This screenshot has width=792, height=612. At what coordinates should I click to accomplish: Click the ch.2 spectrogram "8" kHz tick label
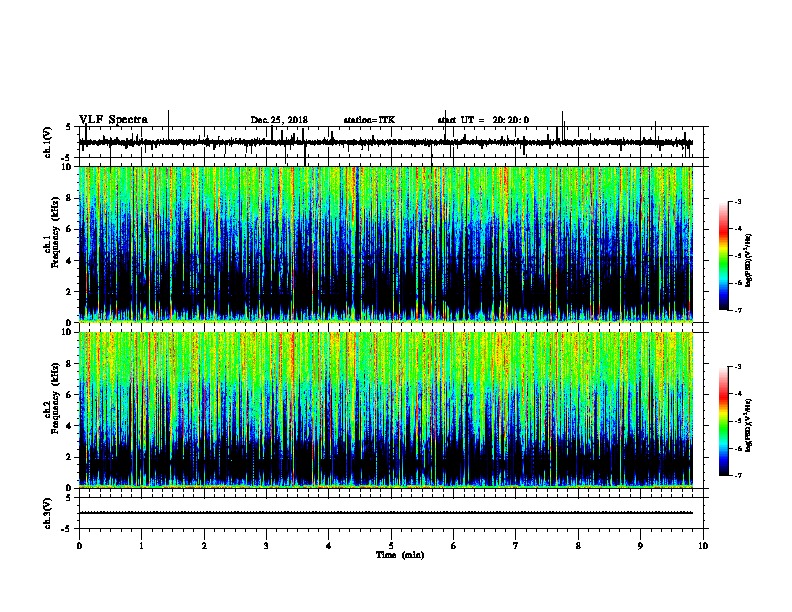70,364
